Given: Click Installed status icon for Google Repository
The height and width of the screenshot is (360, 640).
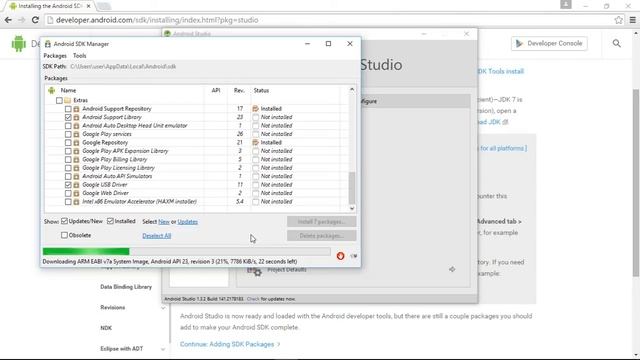Looking at the screenshot, I should click(x=256, y=142).
